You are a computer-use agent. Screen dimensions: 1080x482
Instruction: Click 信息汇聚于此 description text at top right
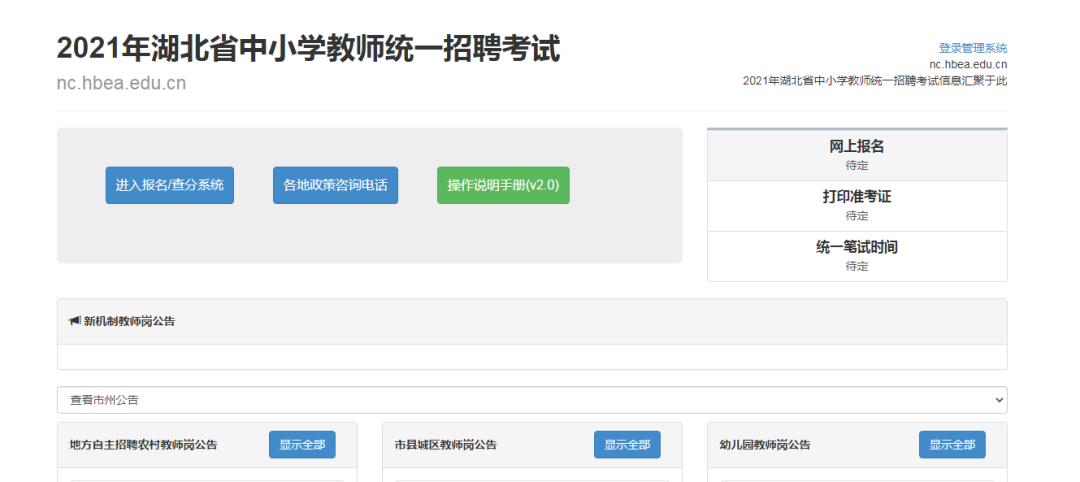875,81
